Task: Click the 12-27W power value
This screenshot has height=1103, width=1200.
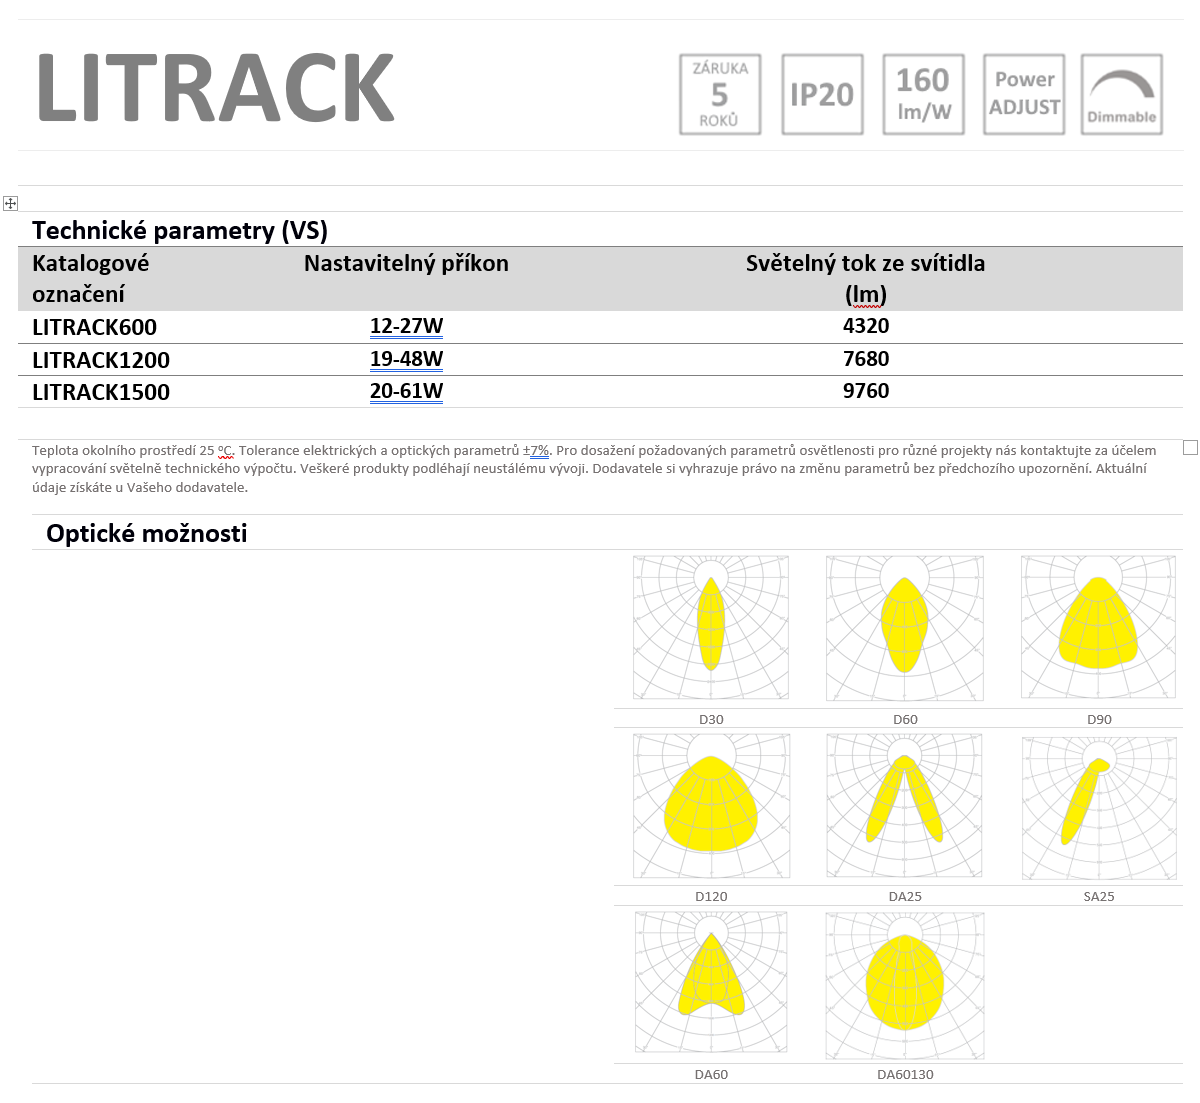Action: [406, 326]
